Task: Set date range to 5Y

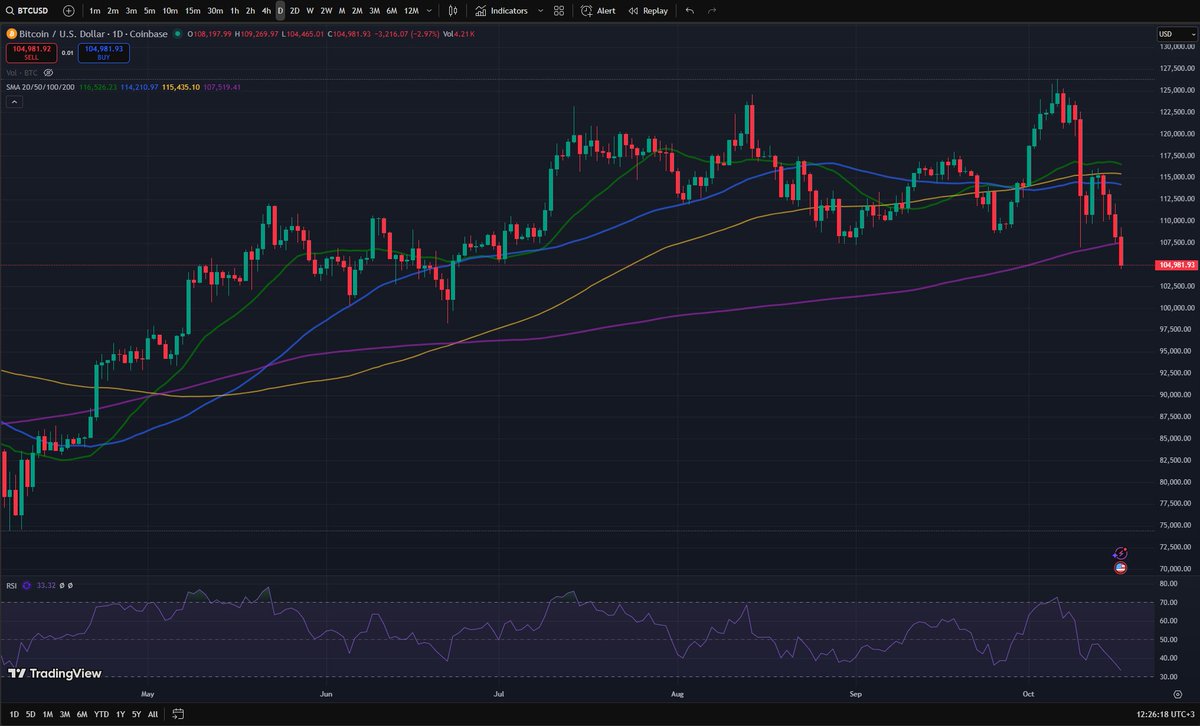Action: [136, 713]
